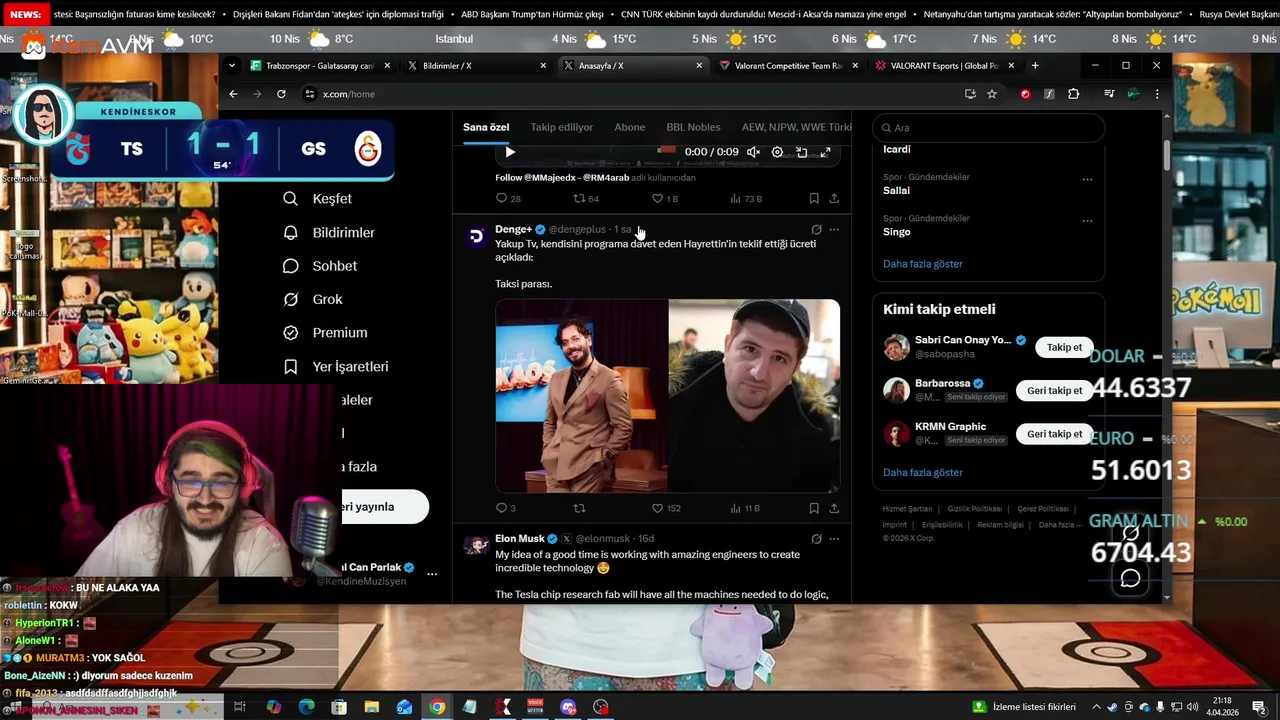Follow Sabri Can Onay with Takip et

click(1064, 347)
